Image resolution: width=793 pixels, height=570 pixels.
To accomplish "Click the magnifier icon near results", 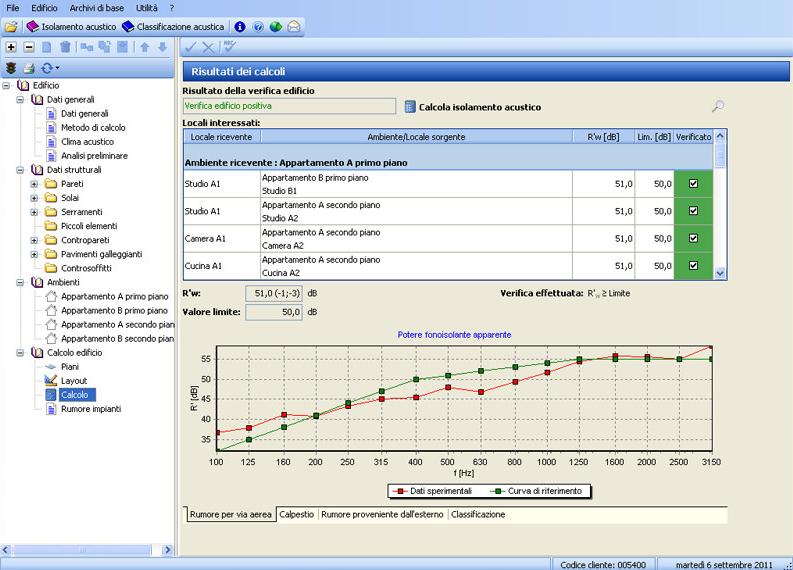I will click(x=717, y=106).
